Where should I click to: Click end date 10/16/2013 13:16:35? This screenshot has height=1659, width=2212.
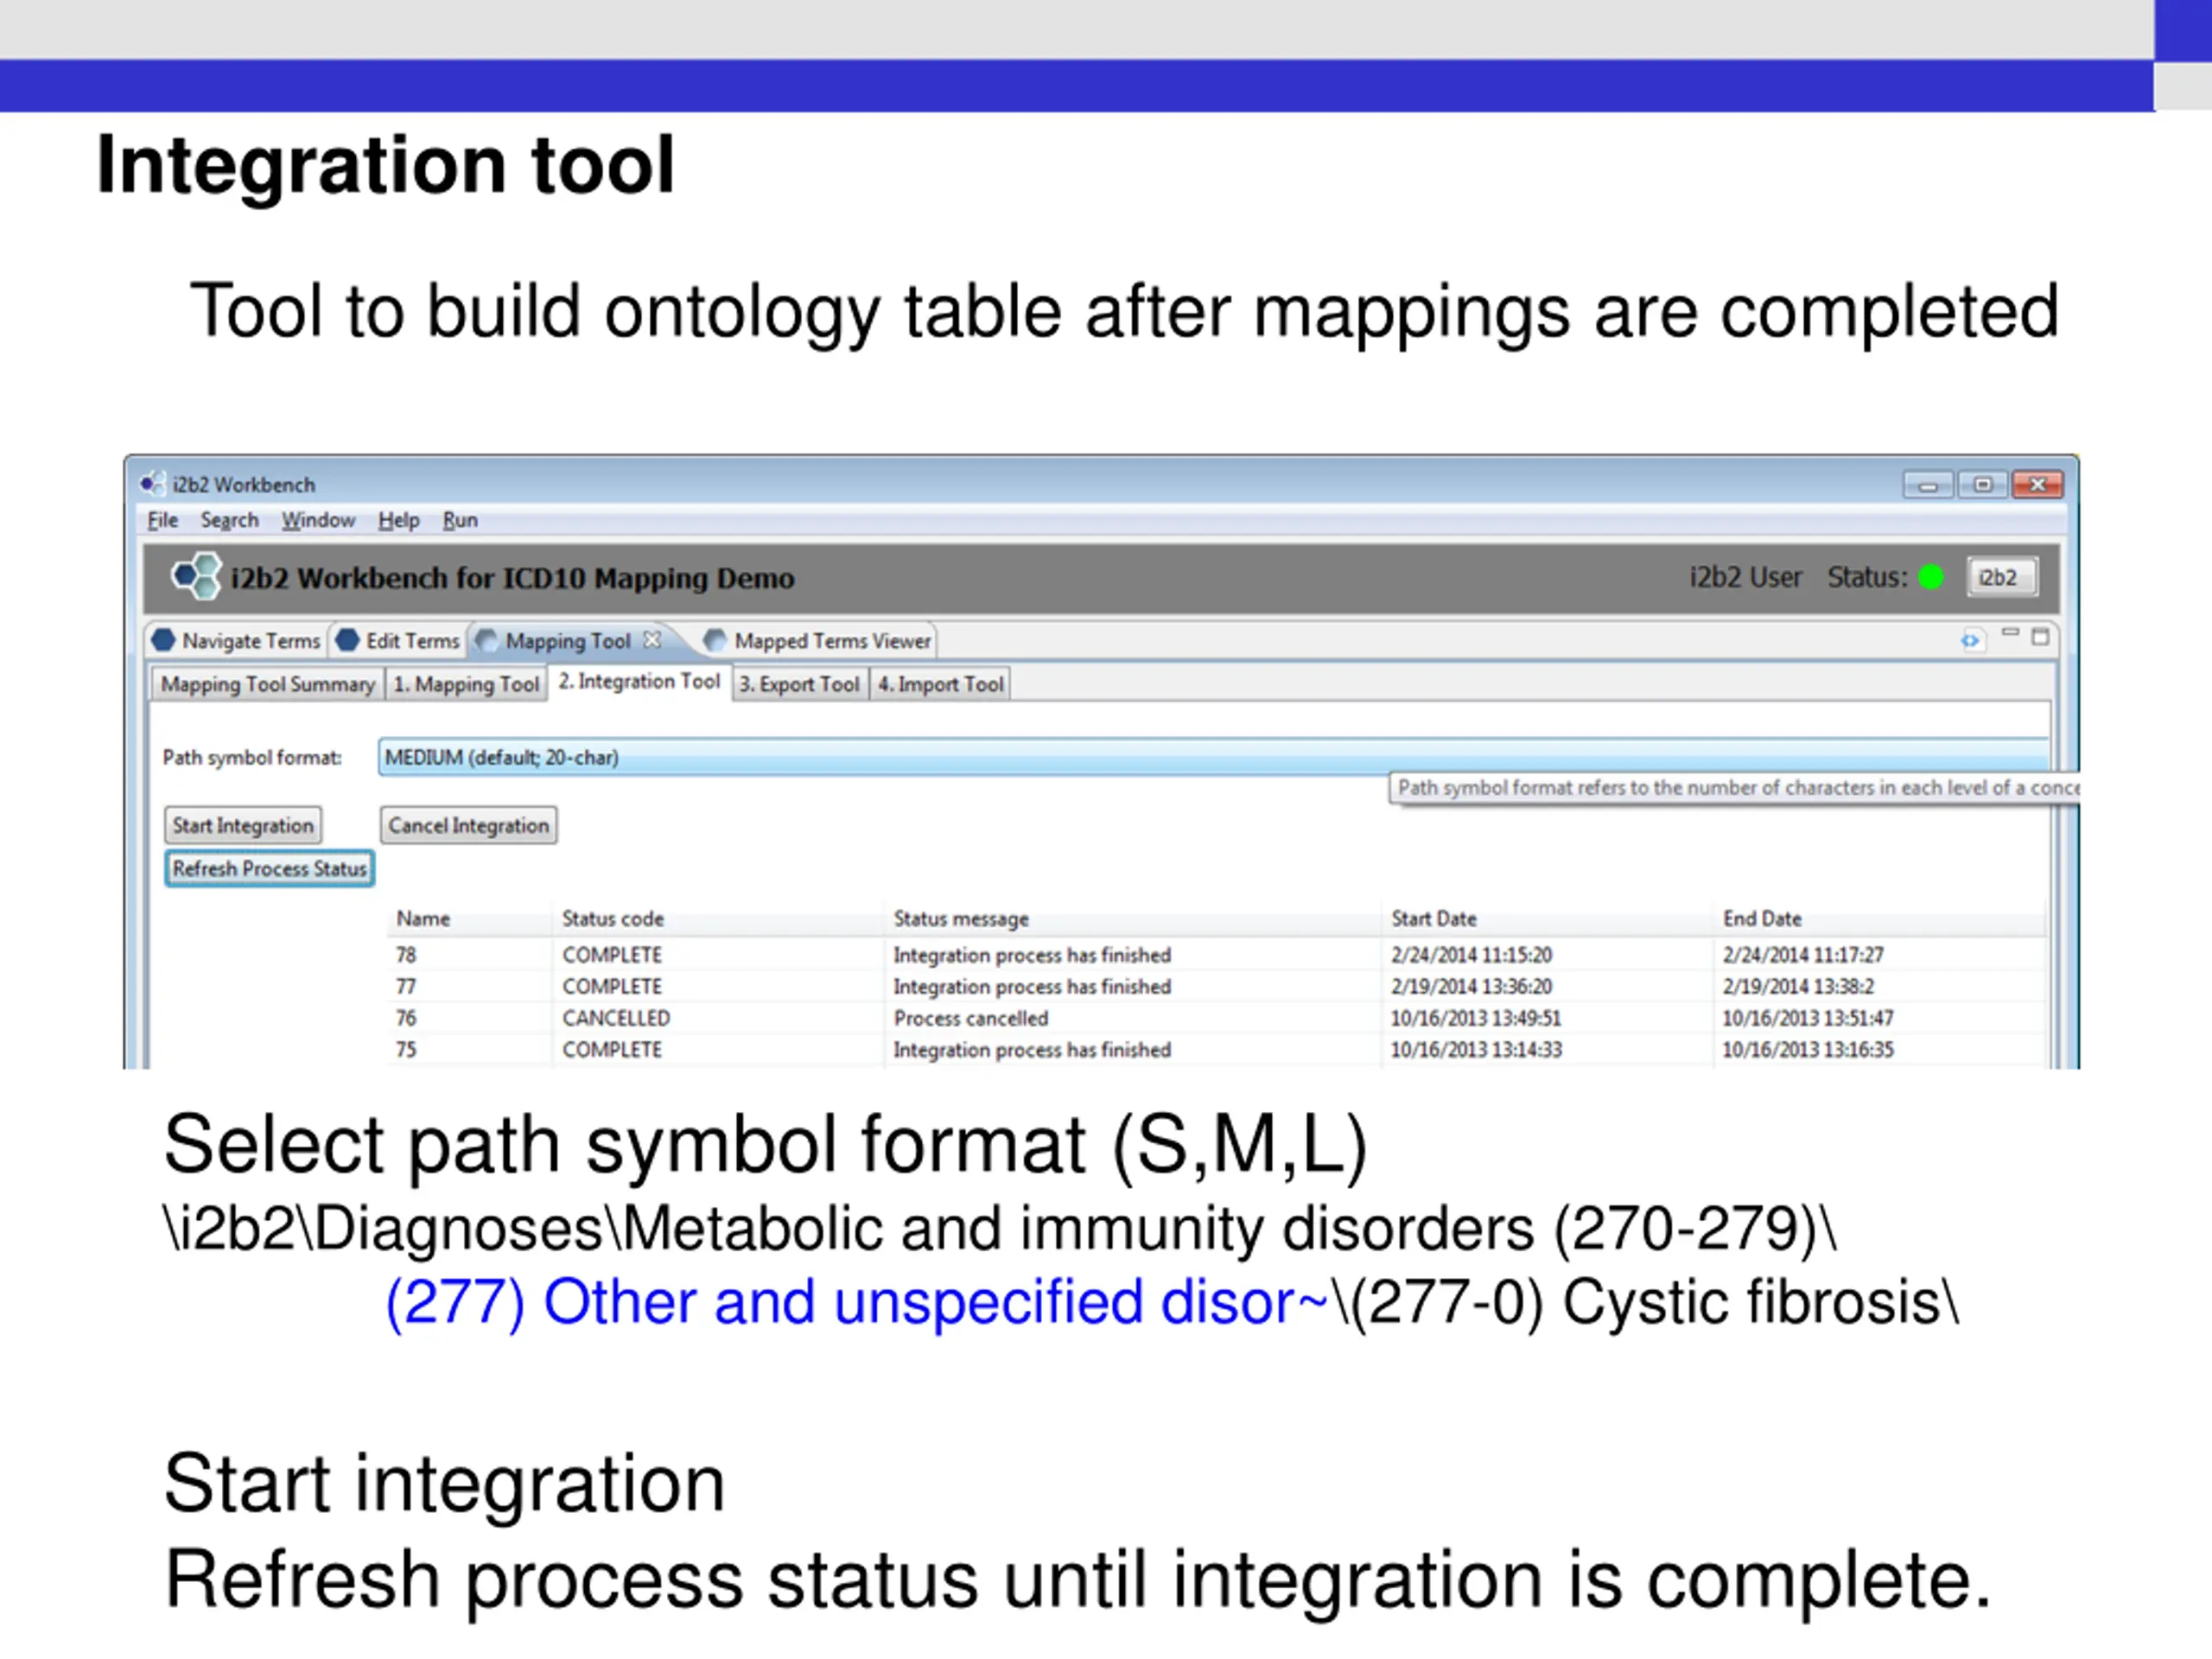[x=1808, y=1049]
